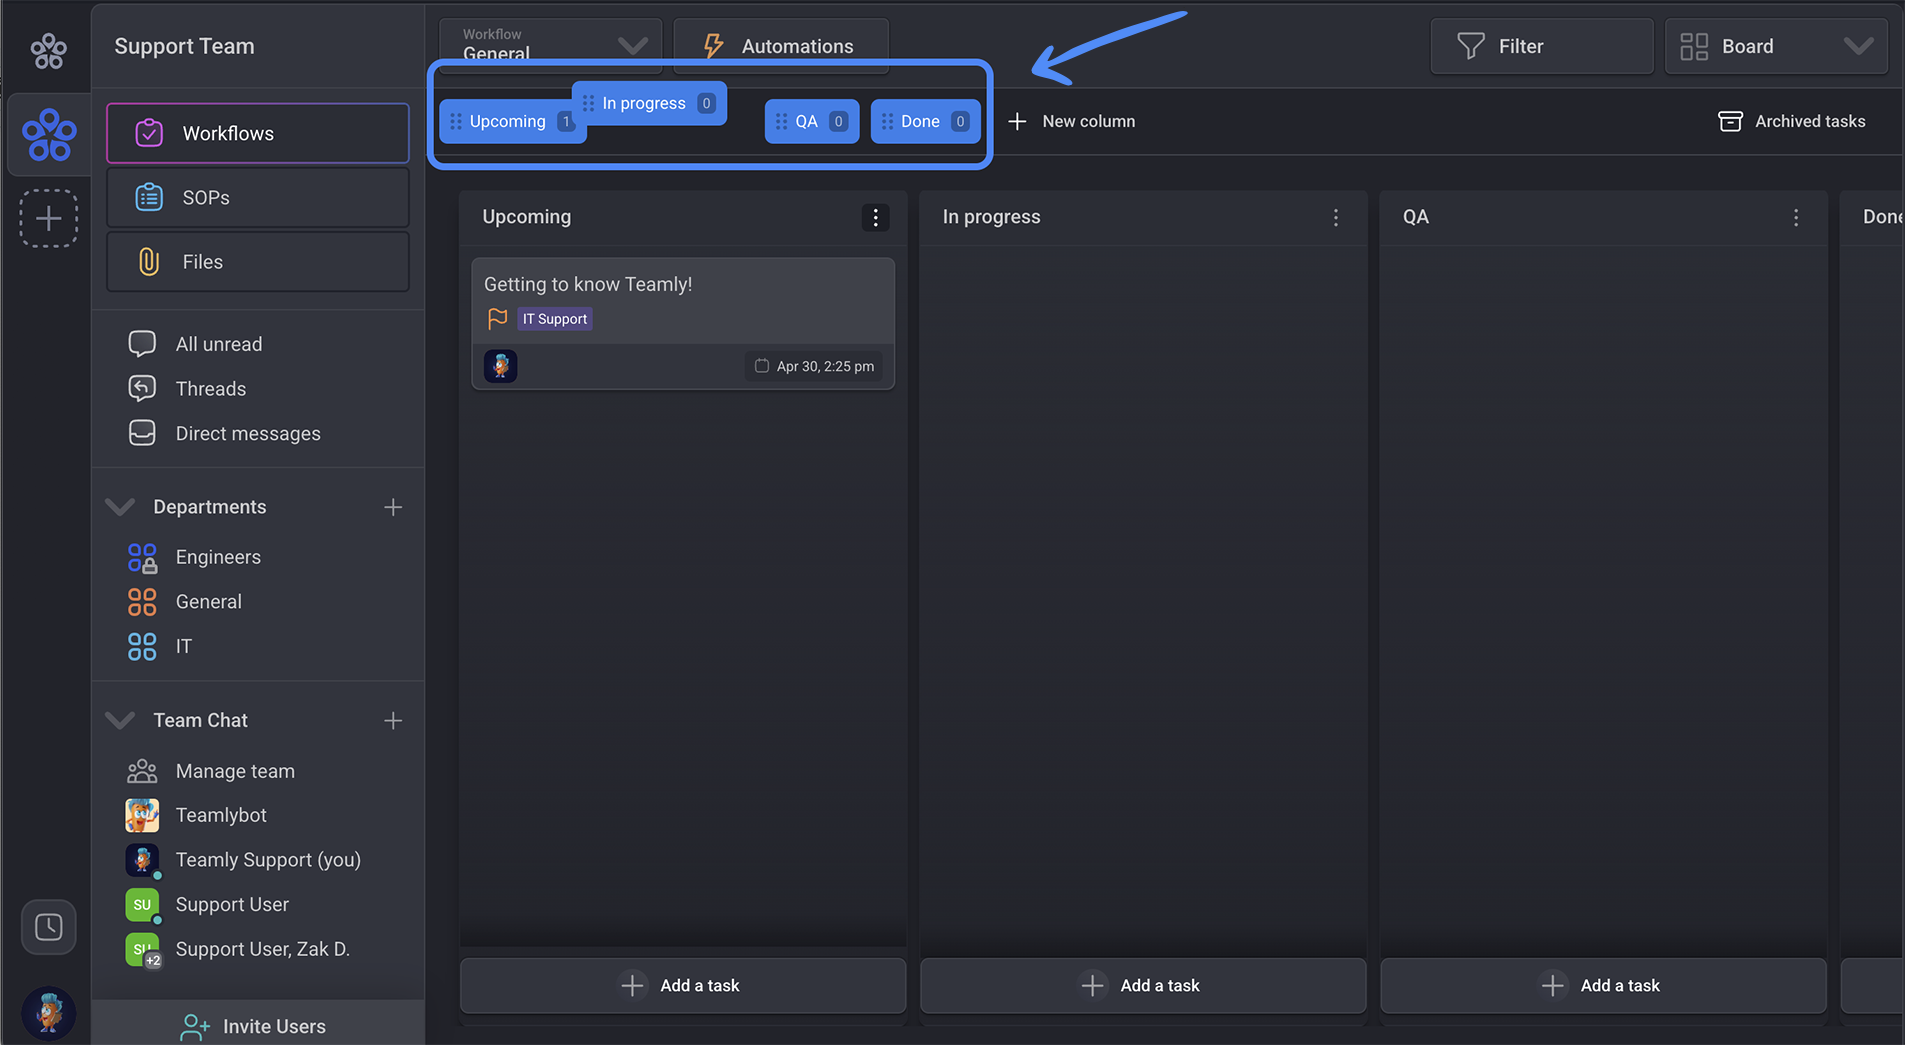
Task: Add a new department with plus icon
Action: coord(393,507)
